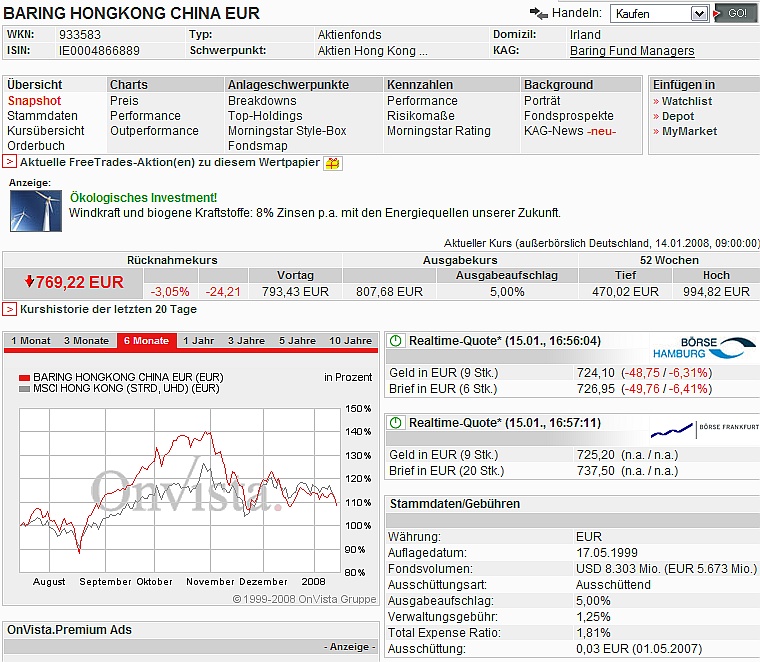This screenshot has height=662, width=760.
Task: Switch chart to 1 Jahr tab
Action: (x=198, y=341)
